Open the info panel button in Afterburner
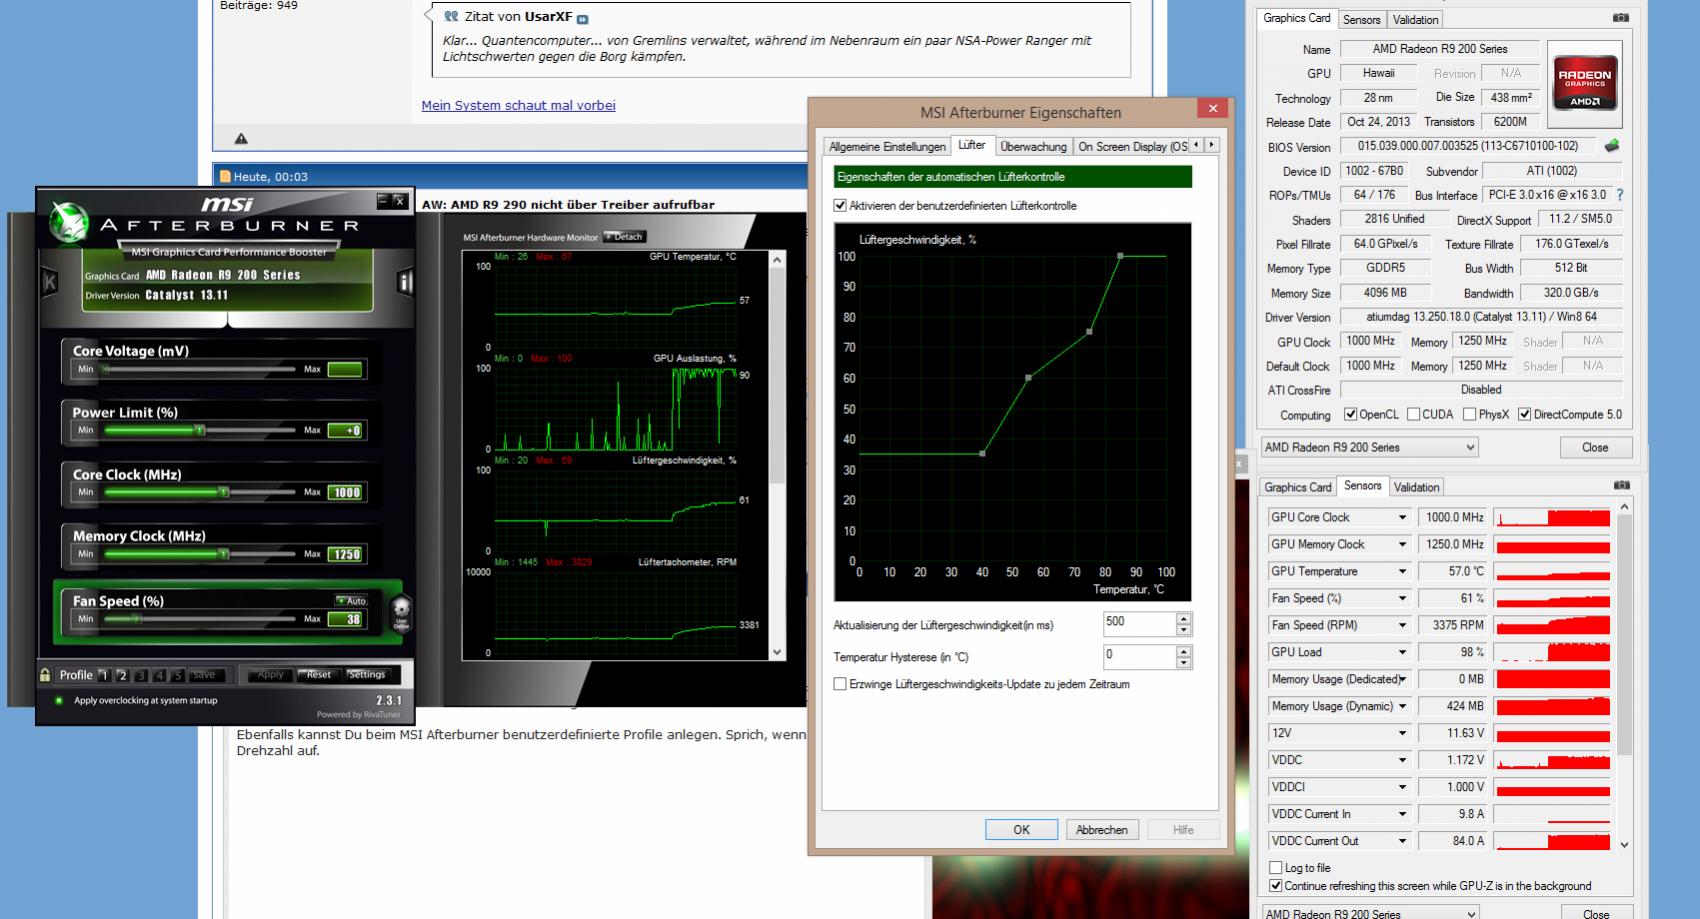Screen dimensions: 1700x919 (405, 282)
